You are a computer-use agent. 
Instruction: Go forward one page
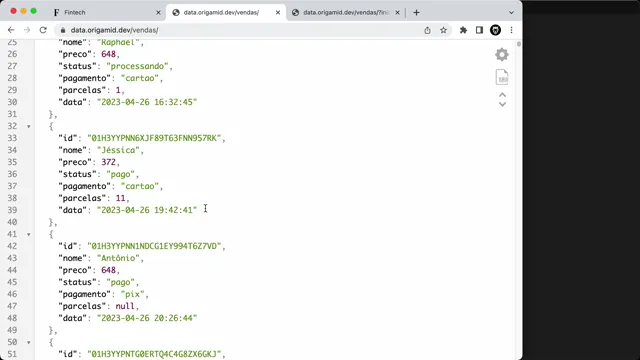pos(27,30)
